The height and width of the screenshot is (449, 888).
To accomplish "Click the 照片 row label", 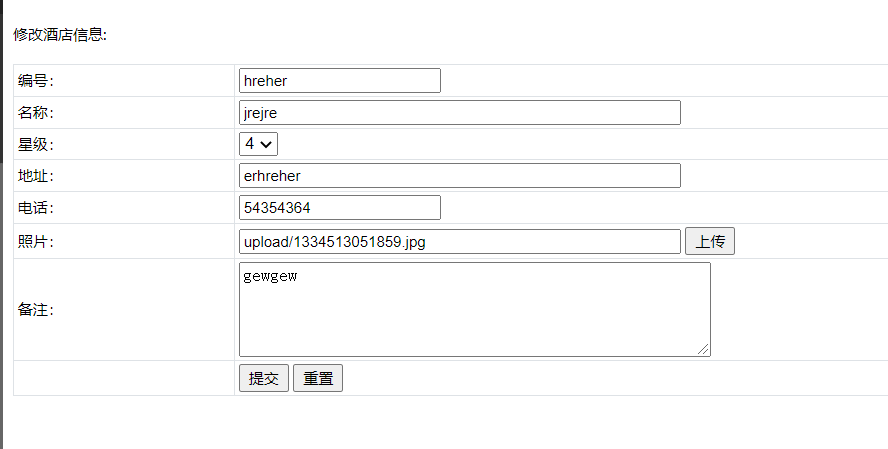I will point(36,242).
